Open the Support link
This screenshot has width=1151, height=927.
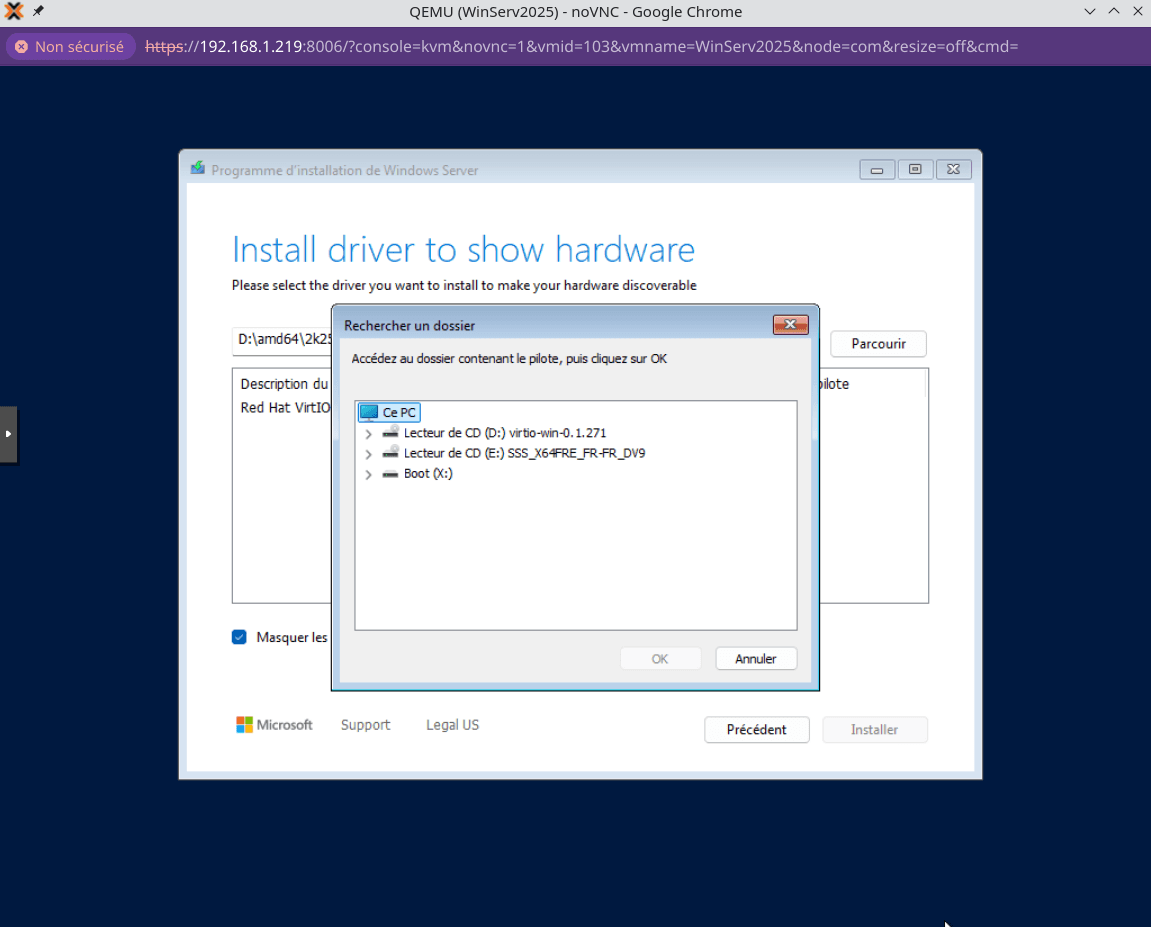click(x=366, y=725)
